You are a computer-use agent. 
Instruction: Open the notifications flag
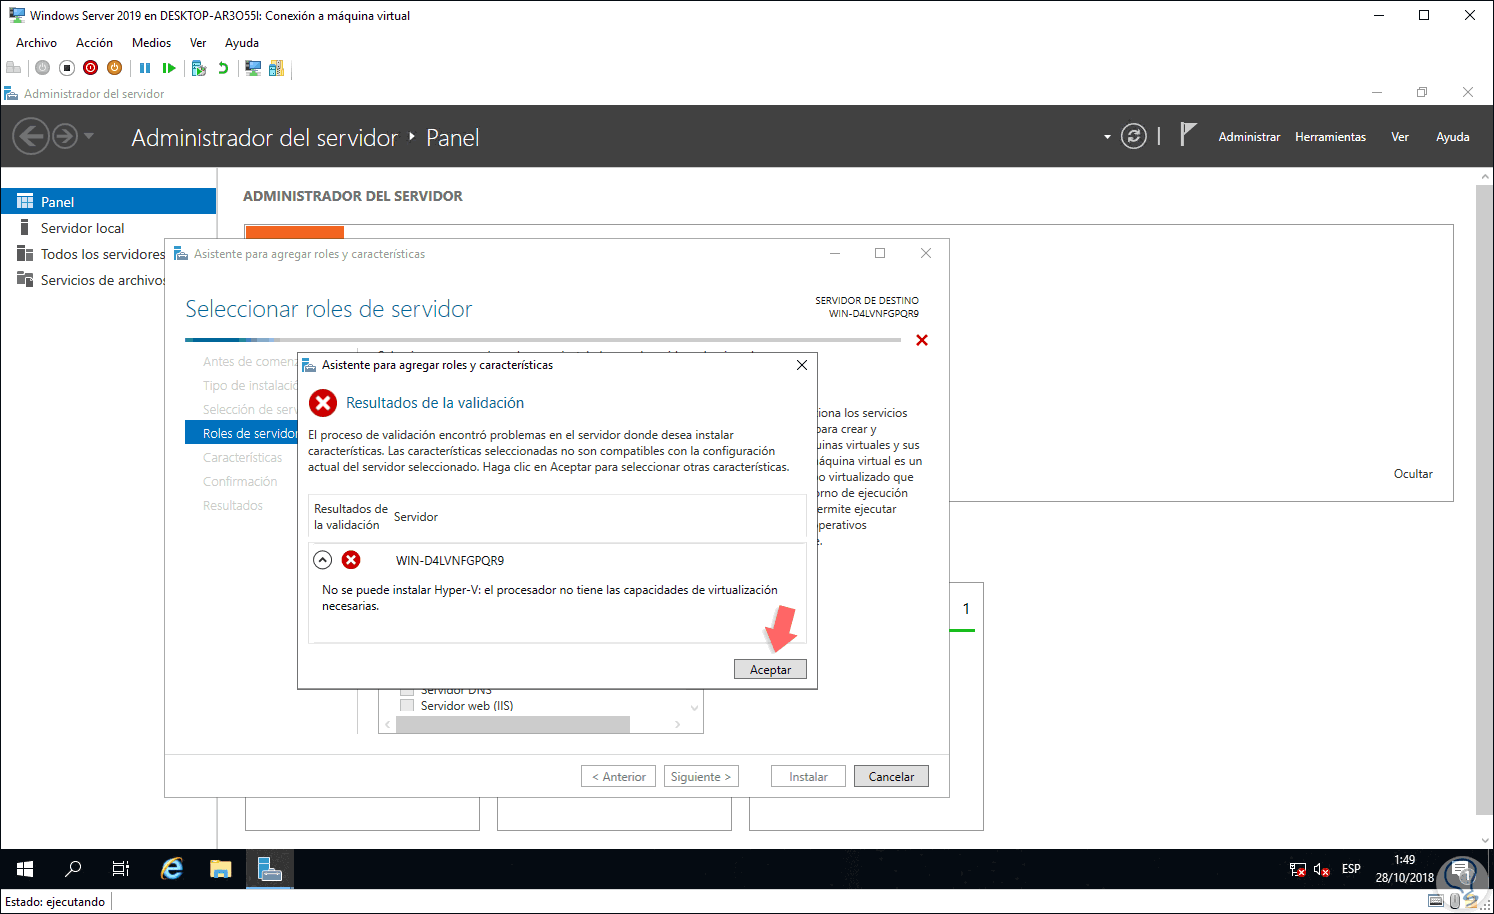tap(1188, 135)
